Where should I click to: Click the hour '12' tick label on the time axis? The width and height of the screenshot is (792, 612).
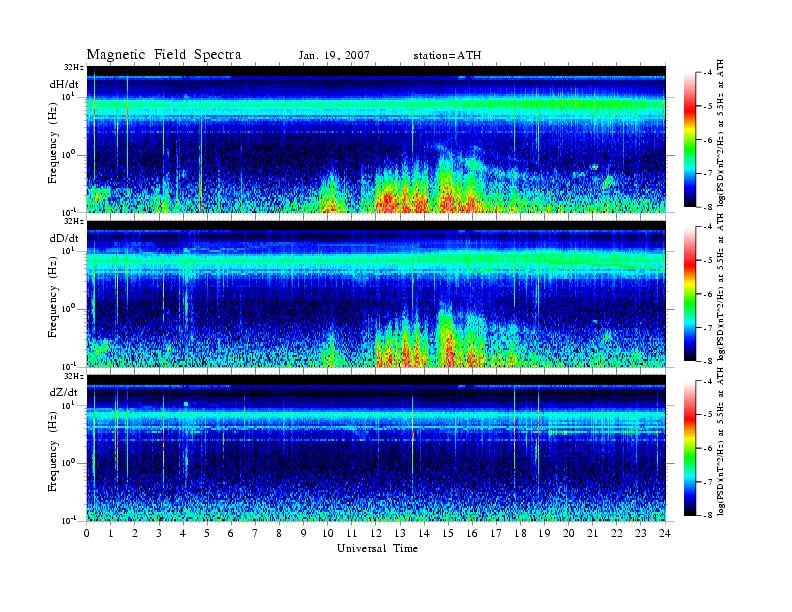(376, 533)
